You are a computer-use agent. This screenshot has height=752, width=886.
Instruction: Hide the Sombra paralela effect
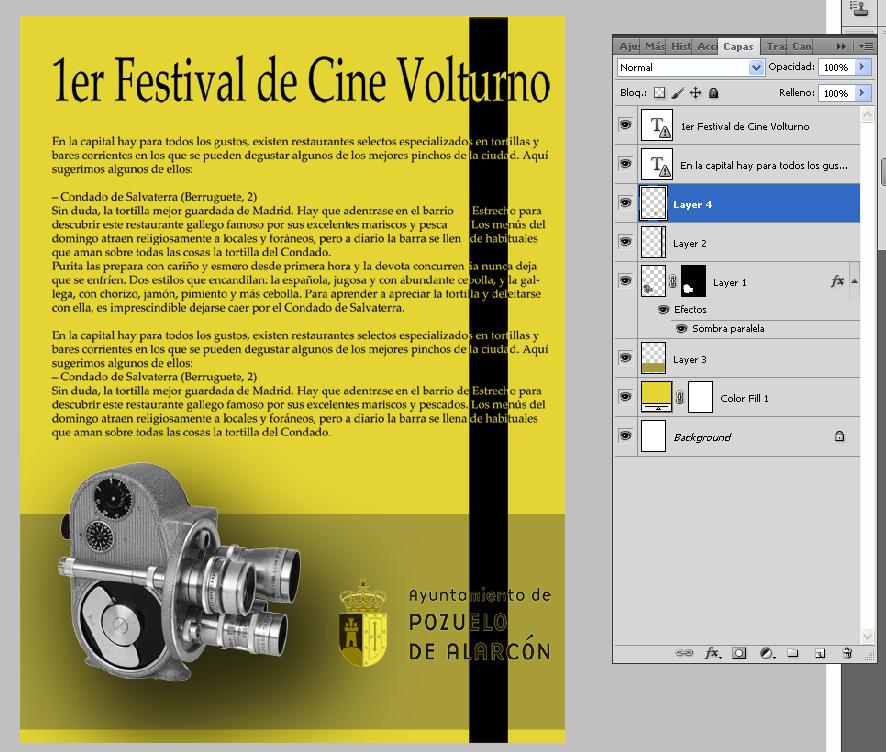tap(680, 328)
